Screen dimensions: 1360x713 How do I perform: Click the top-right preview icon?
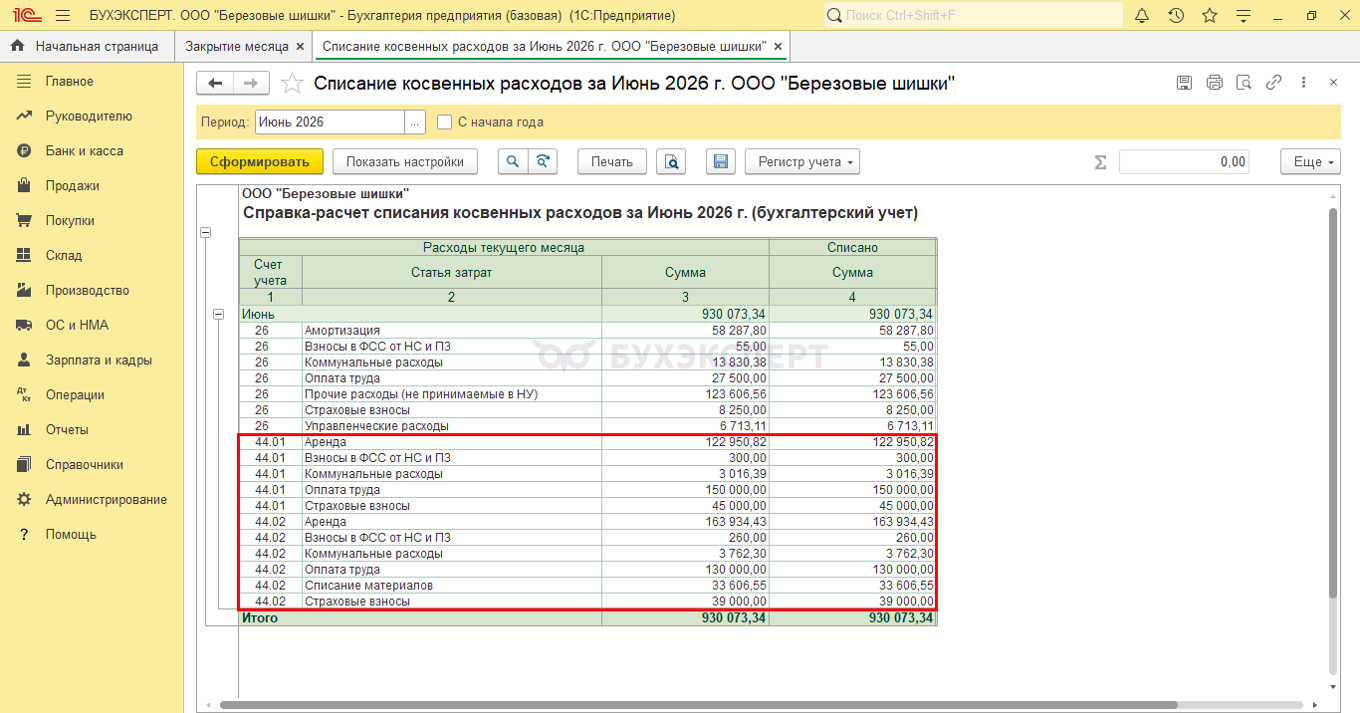(1244, 83)
